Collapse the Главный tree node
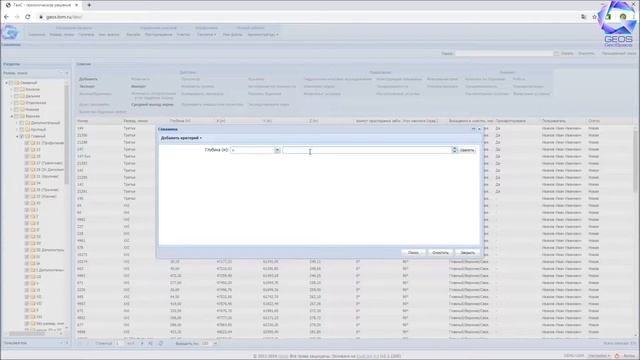Image resolution: width=640 pixels, height=360 pixels. (17, 136)
